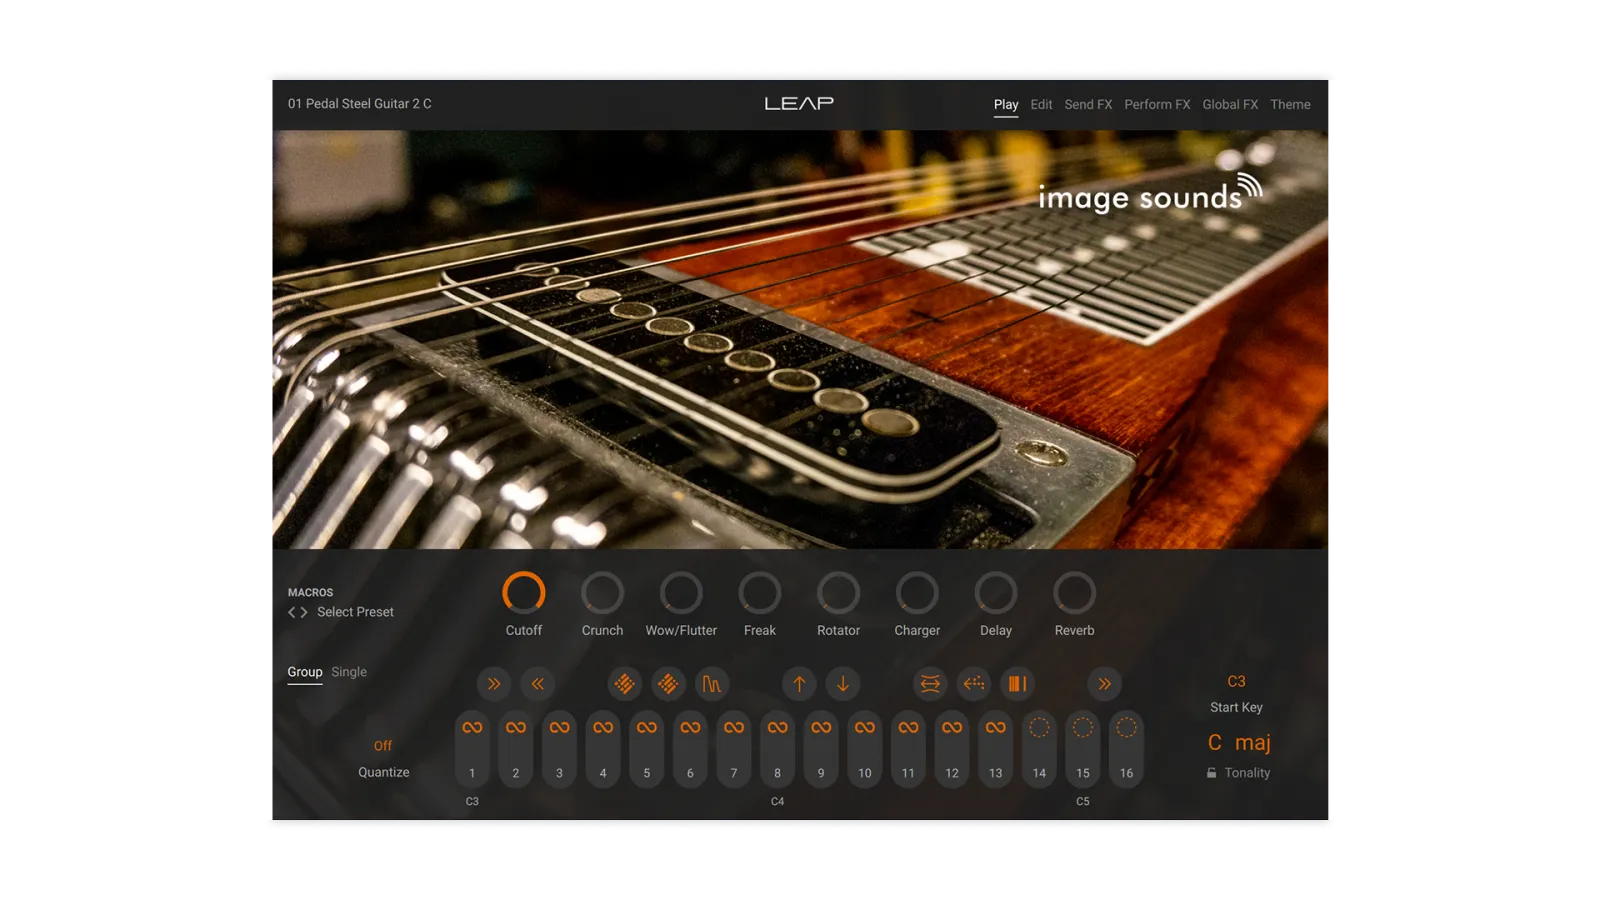Screen dimensions: 1600x900
Task: Trigger loop pad 11
Action: 908,750
